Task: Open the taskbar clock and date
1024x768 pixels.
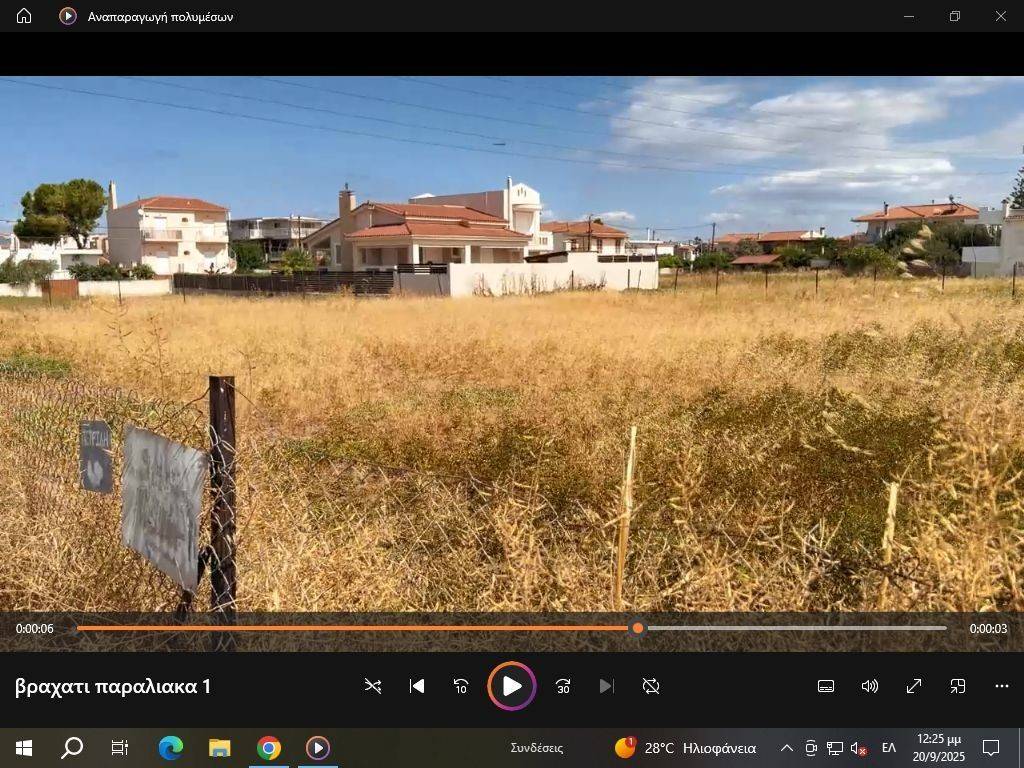Action: click(x=938, y=748)
